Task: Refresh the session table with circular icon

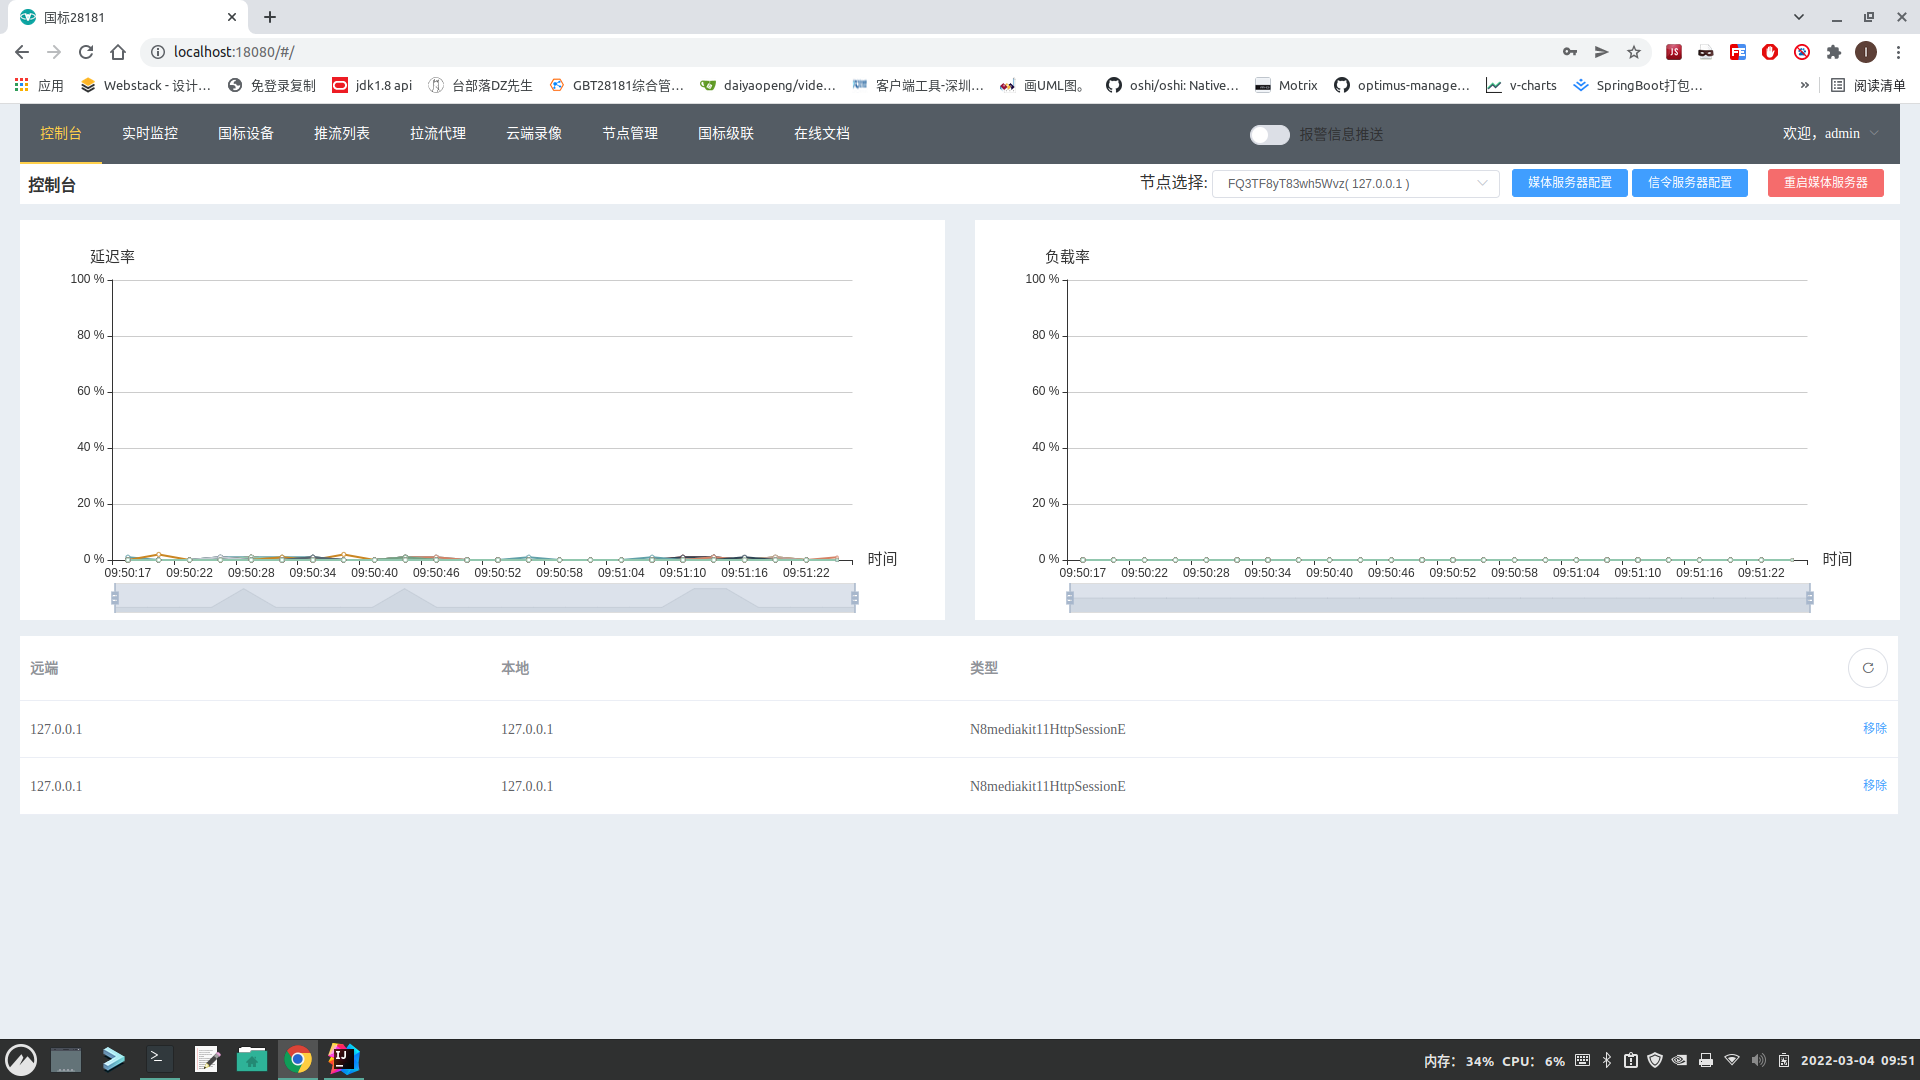Action: coord(1867,668)
